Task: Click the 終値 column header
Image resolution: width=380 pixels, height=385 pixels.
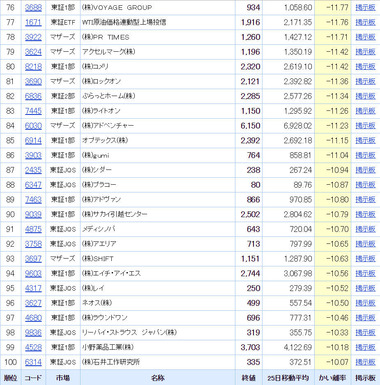Action: click(248, 378)
